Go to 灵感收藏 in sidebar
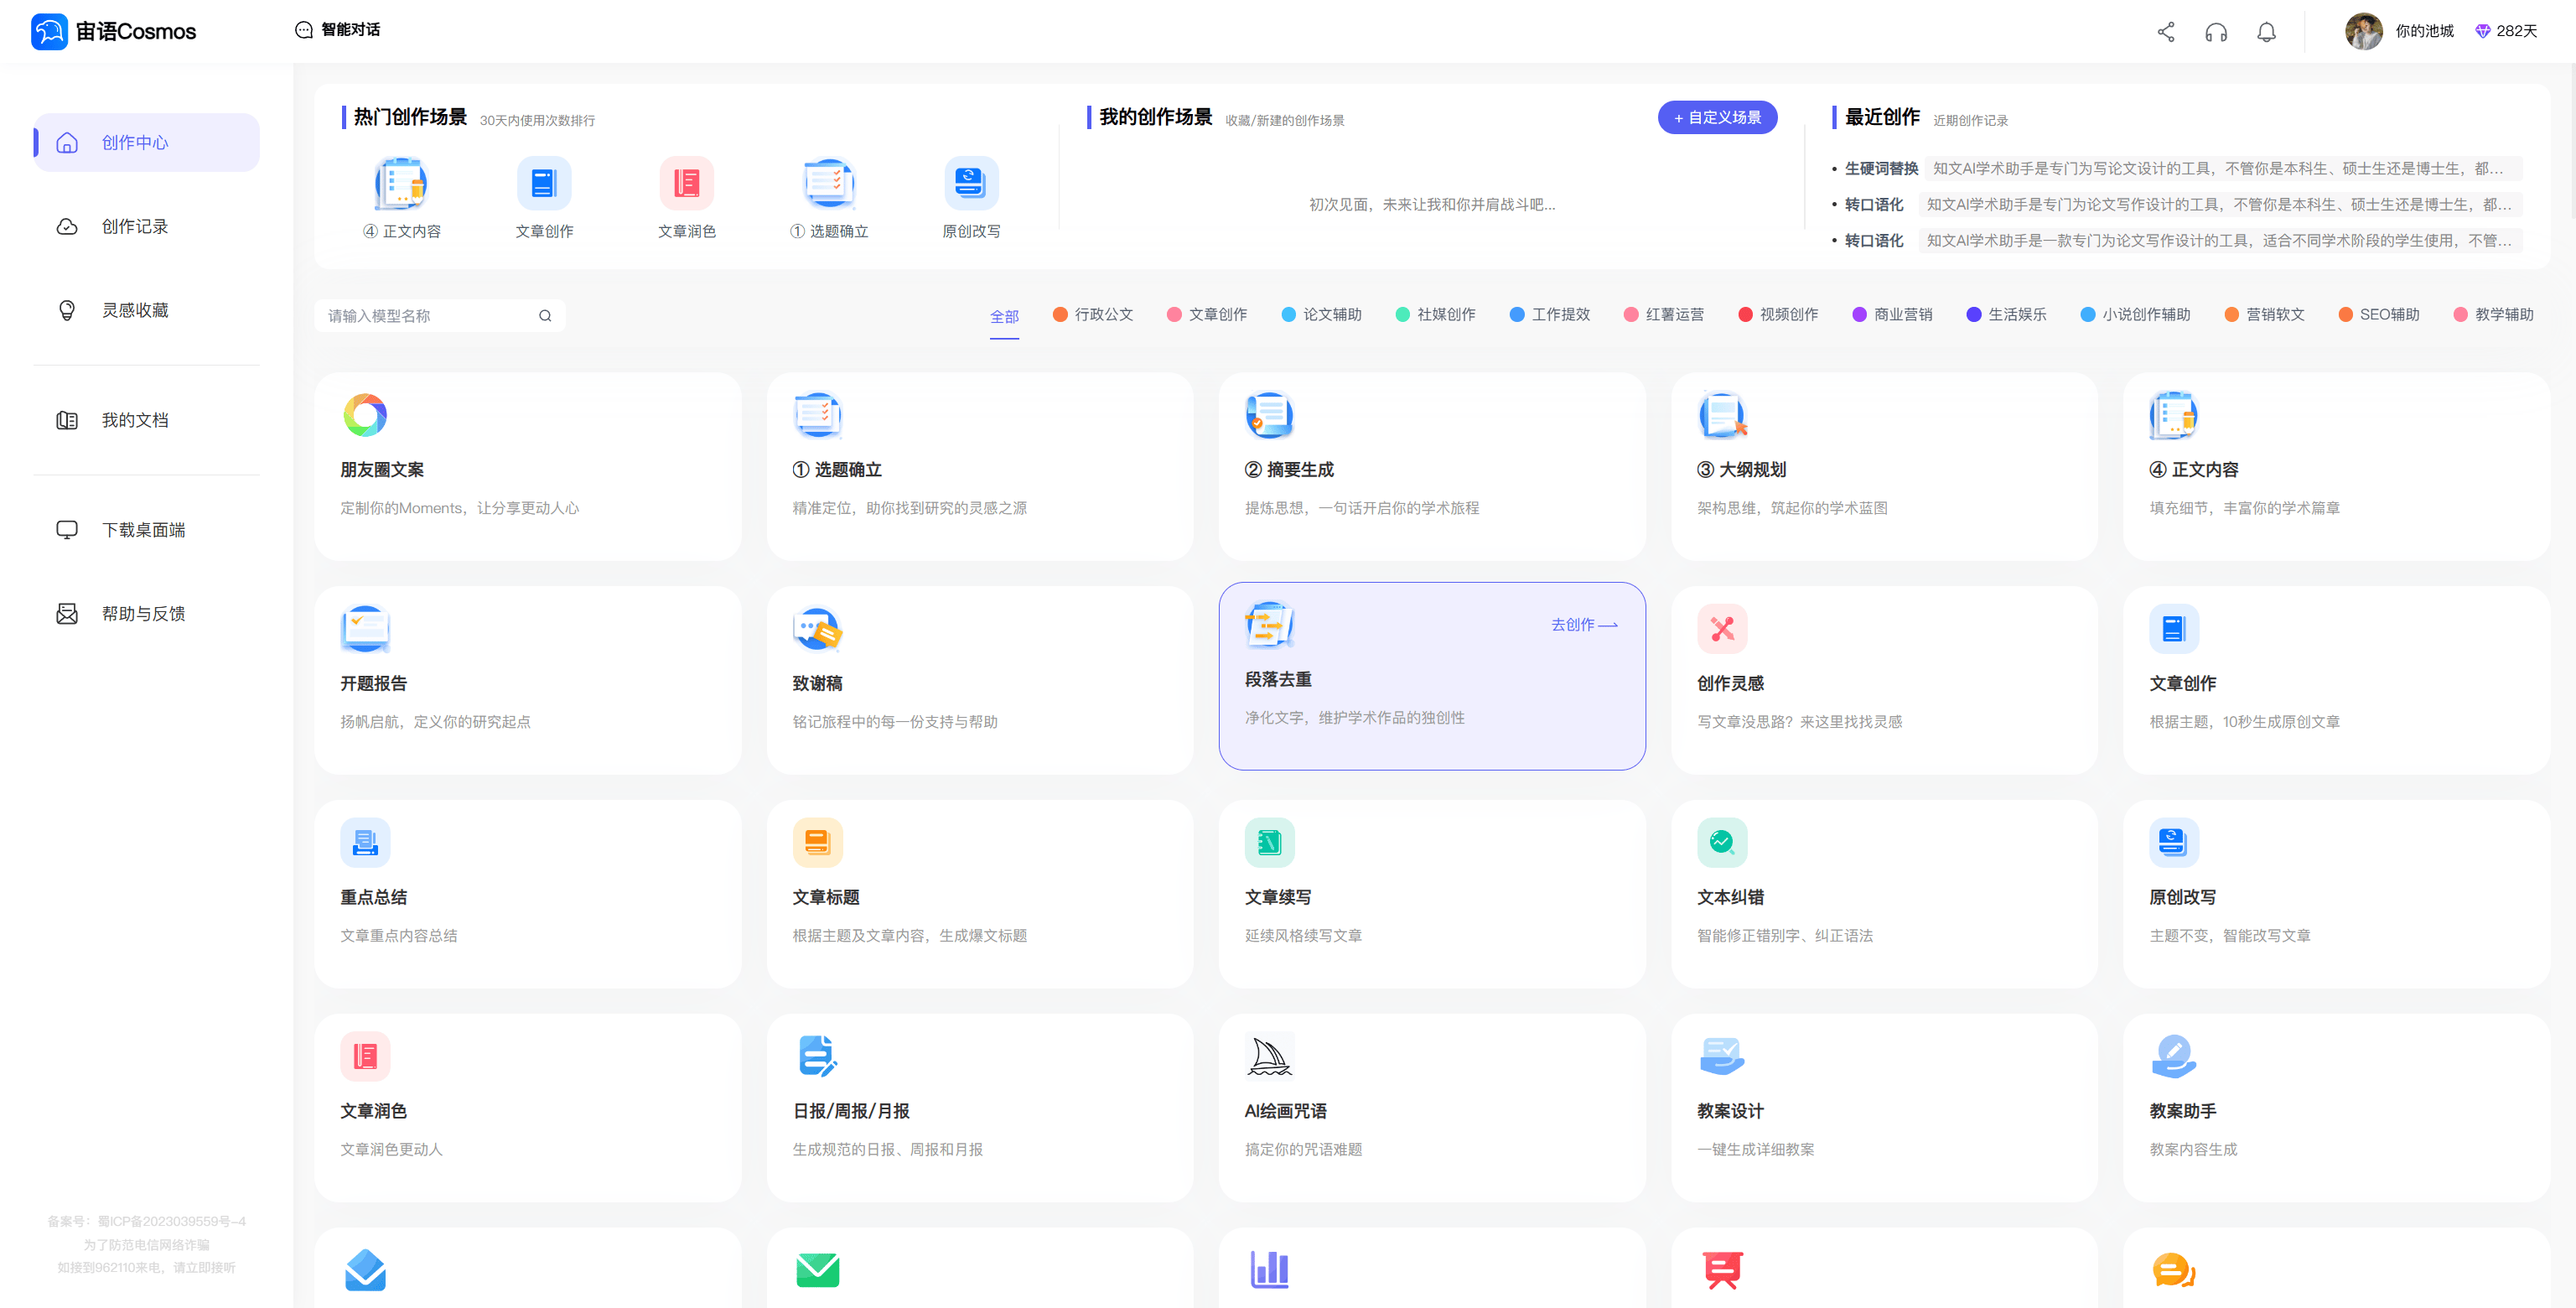This screenshot has width=2576, height=1308. pyautogui.click(x=134, y=311)
